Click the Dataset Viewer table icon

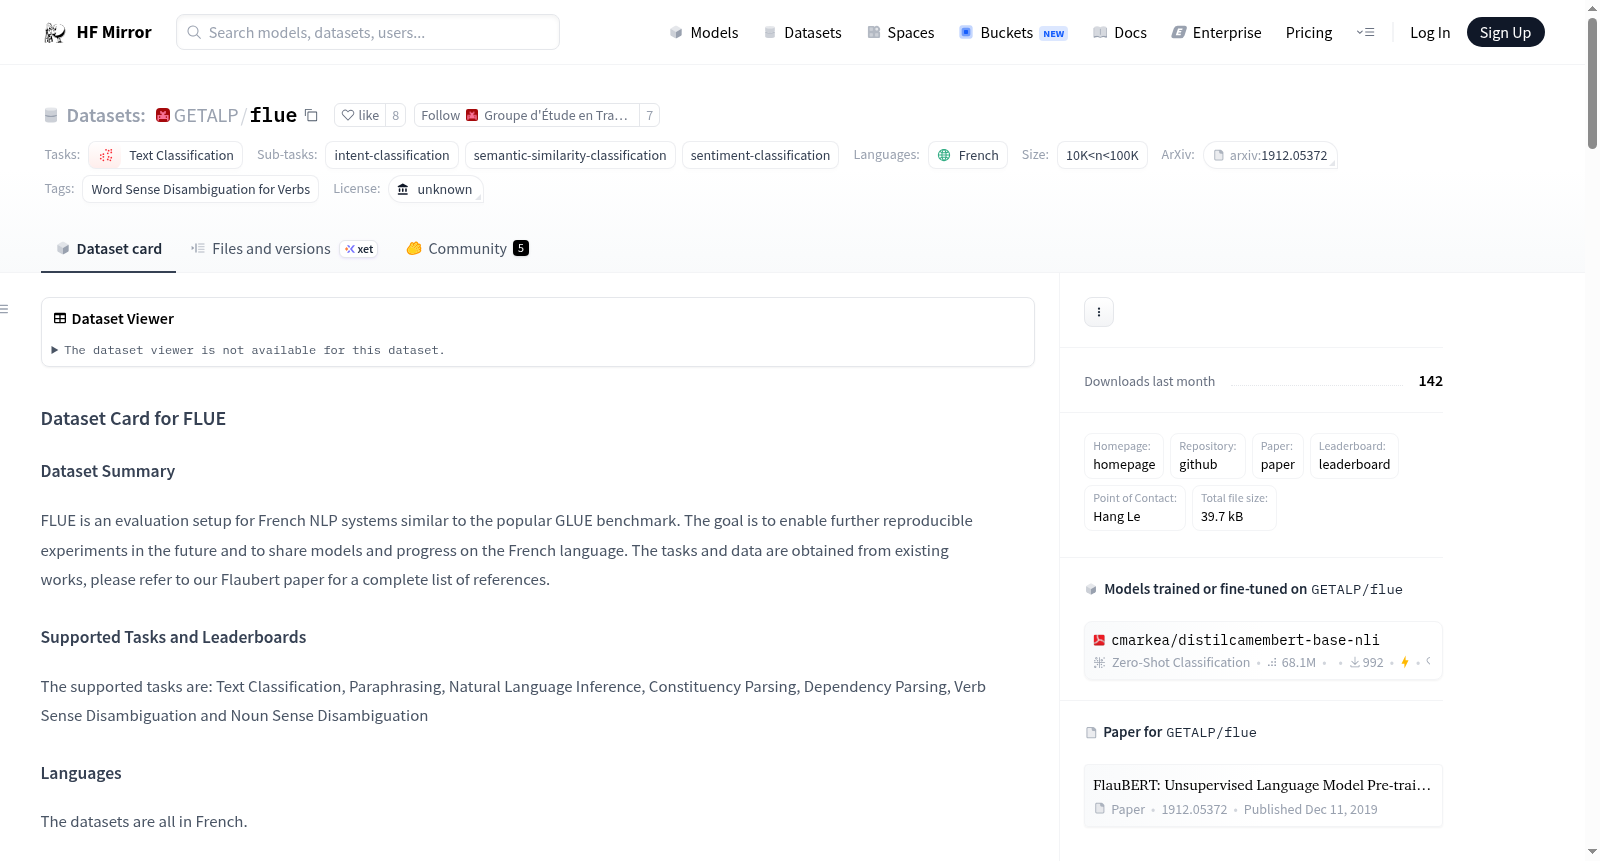pyautogui.click(x=60, y=318)
